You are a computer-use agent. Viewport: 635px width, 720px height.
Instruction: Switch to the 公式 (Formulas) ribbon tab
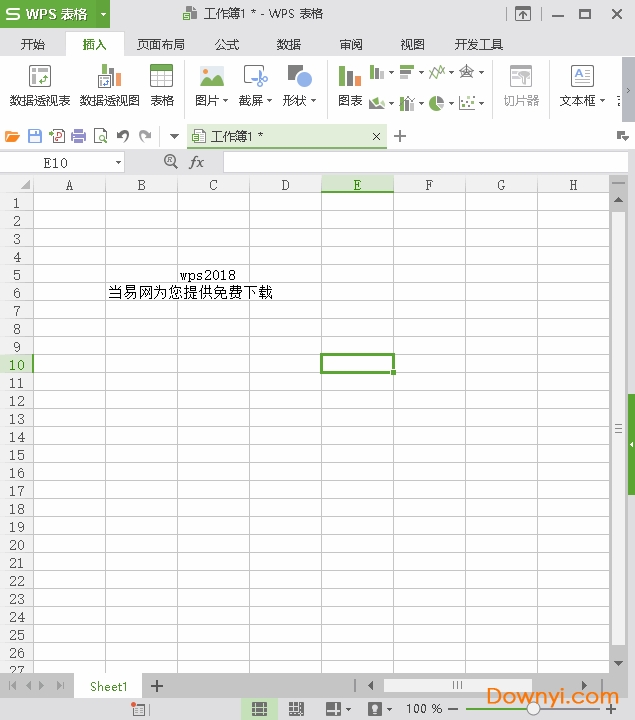point(227,44)
